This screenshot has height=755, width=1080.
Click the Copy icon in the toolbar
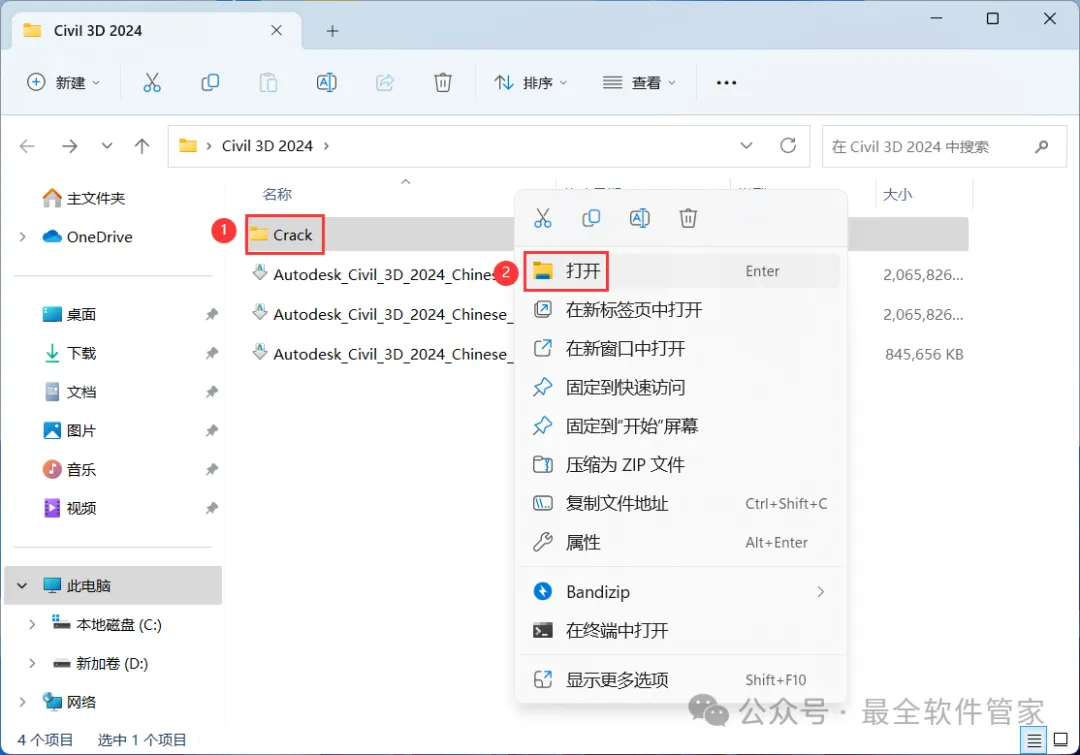pos(210,83)
